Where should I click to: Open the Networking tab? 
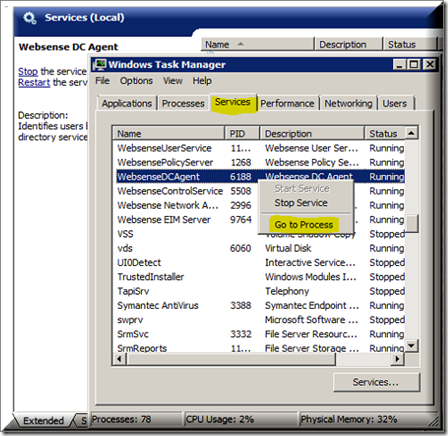click(348, 104)
